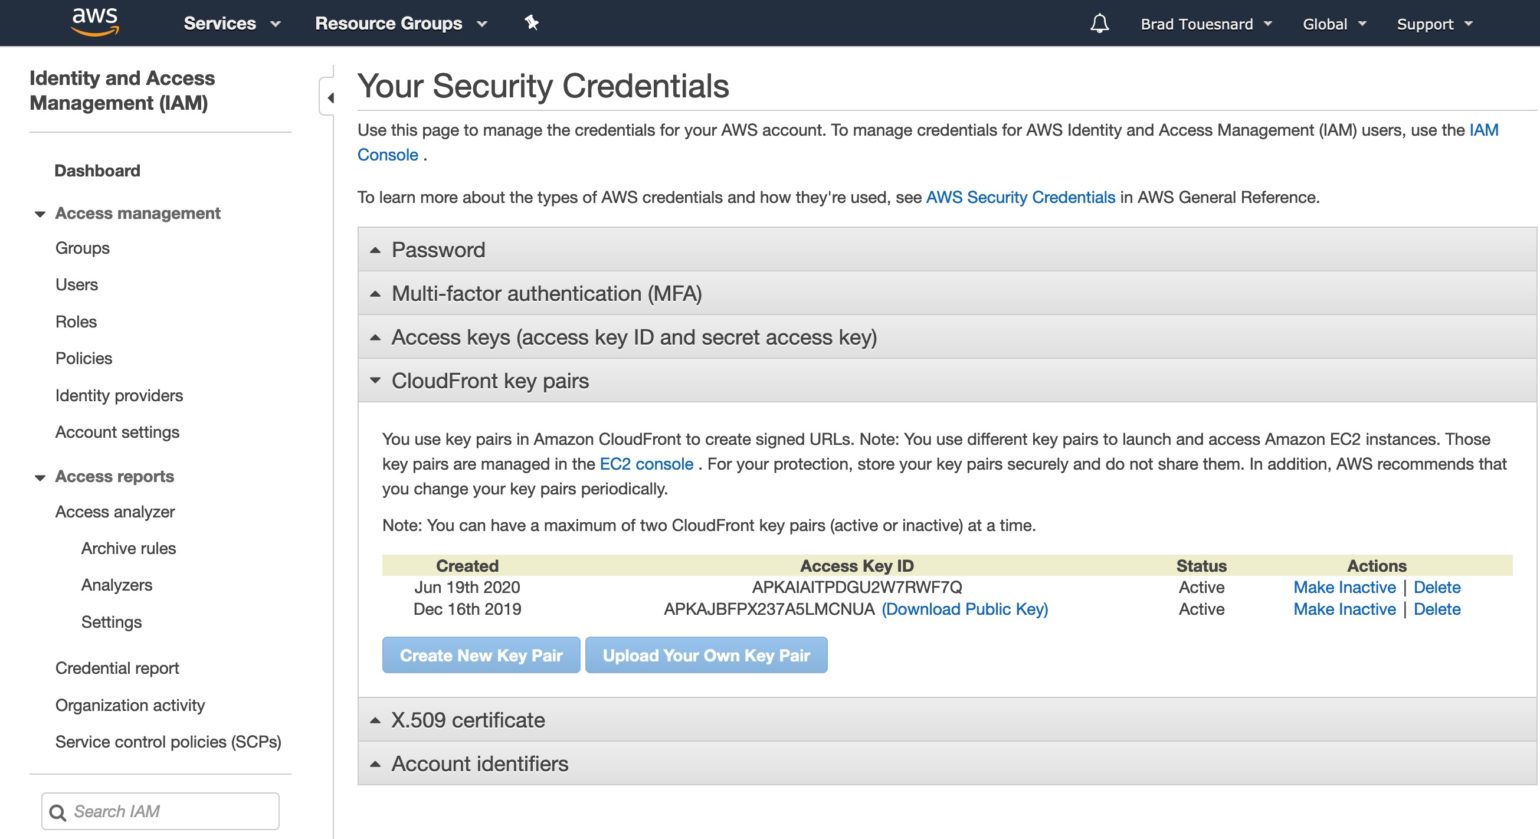
Task: Expand the Account identifiers section
Action: coord(947,764)
